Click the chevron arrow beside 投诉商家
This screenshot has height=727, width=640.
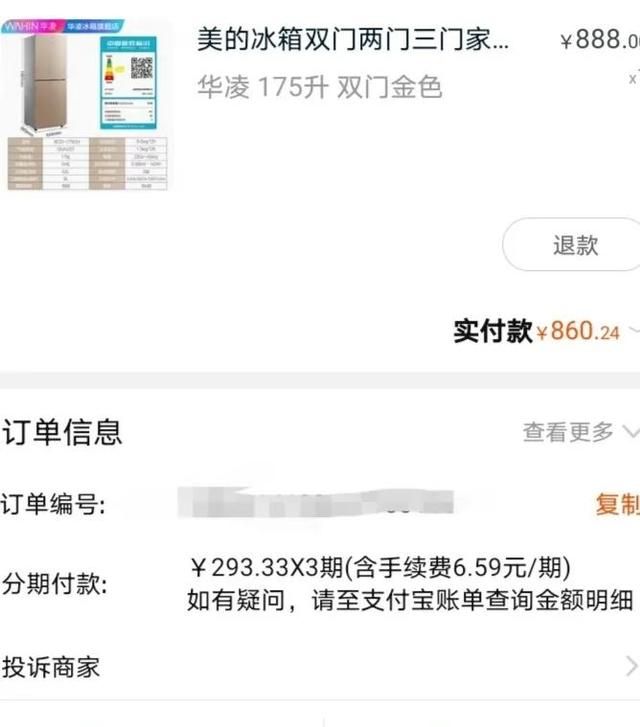[x=632, y=667]
